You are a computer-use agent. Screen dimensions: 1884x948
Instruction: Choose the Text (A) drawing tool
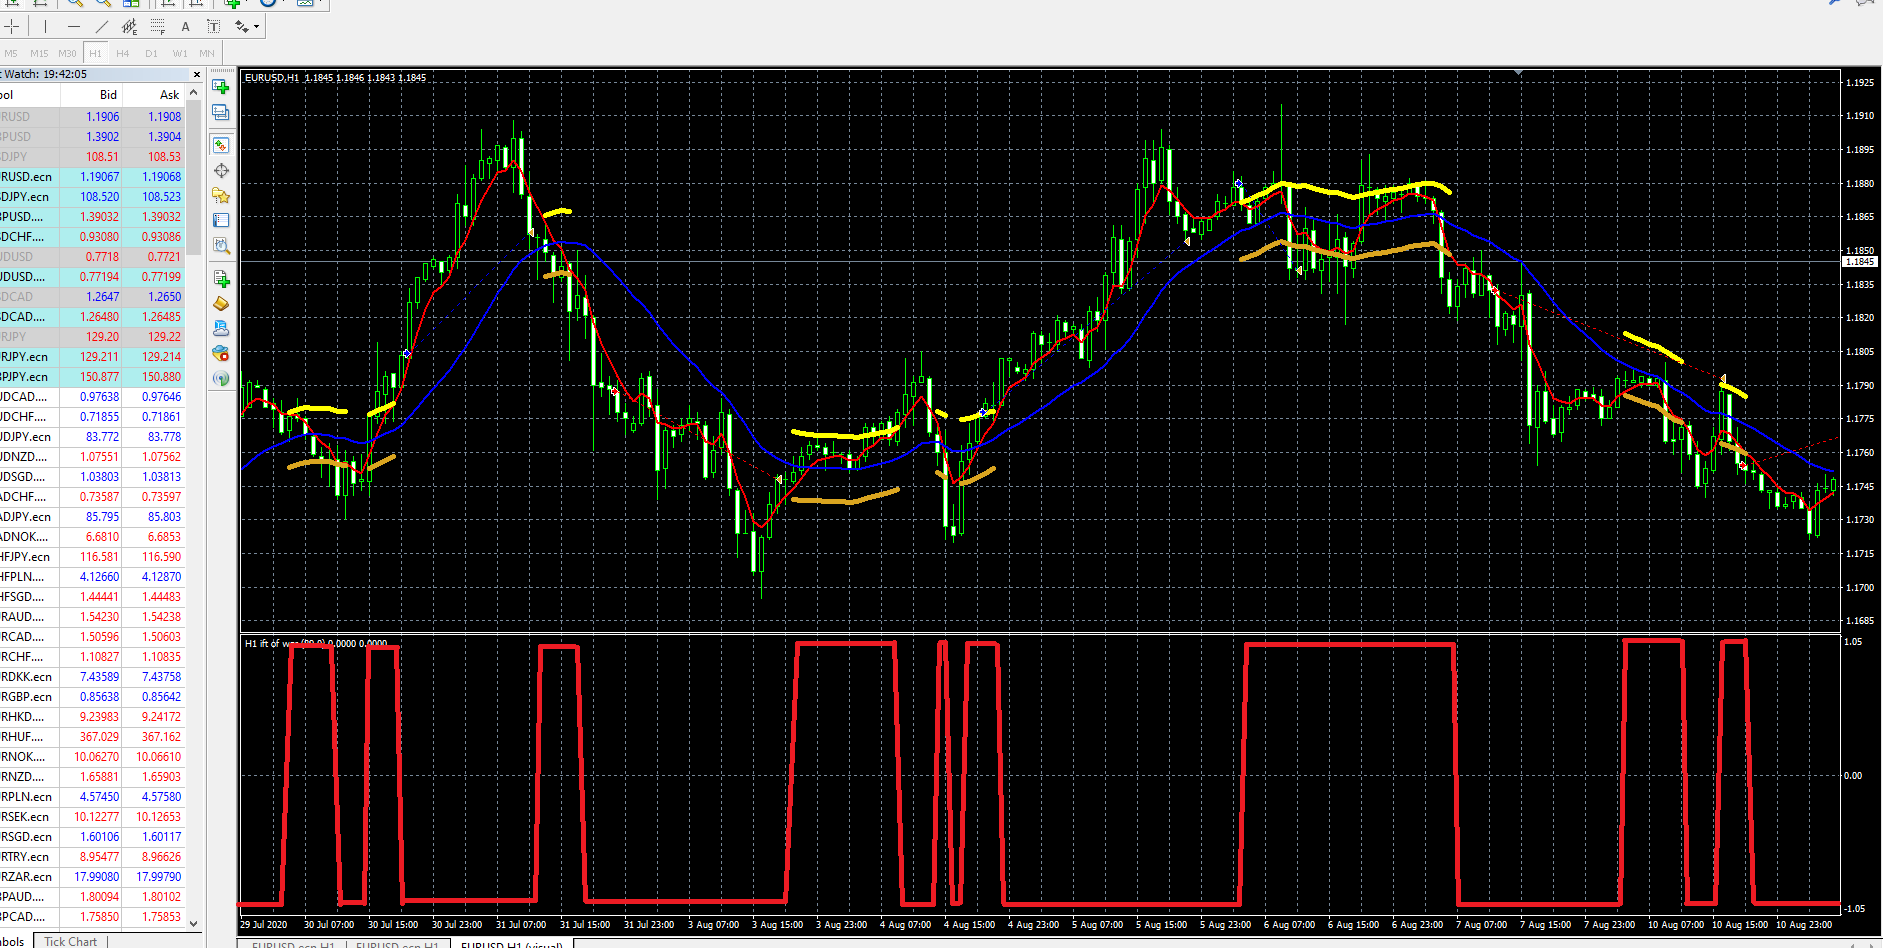[185, 26]
